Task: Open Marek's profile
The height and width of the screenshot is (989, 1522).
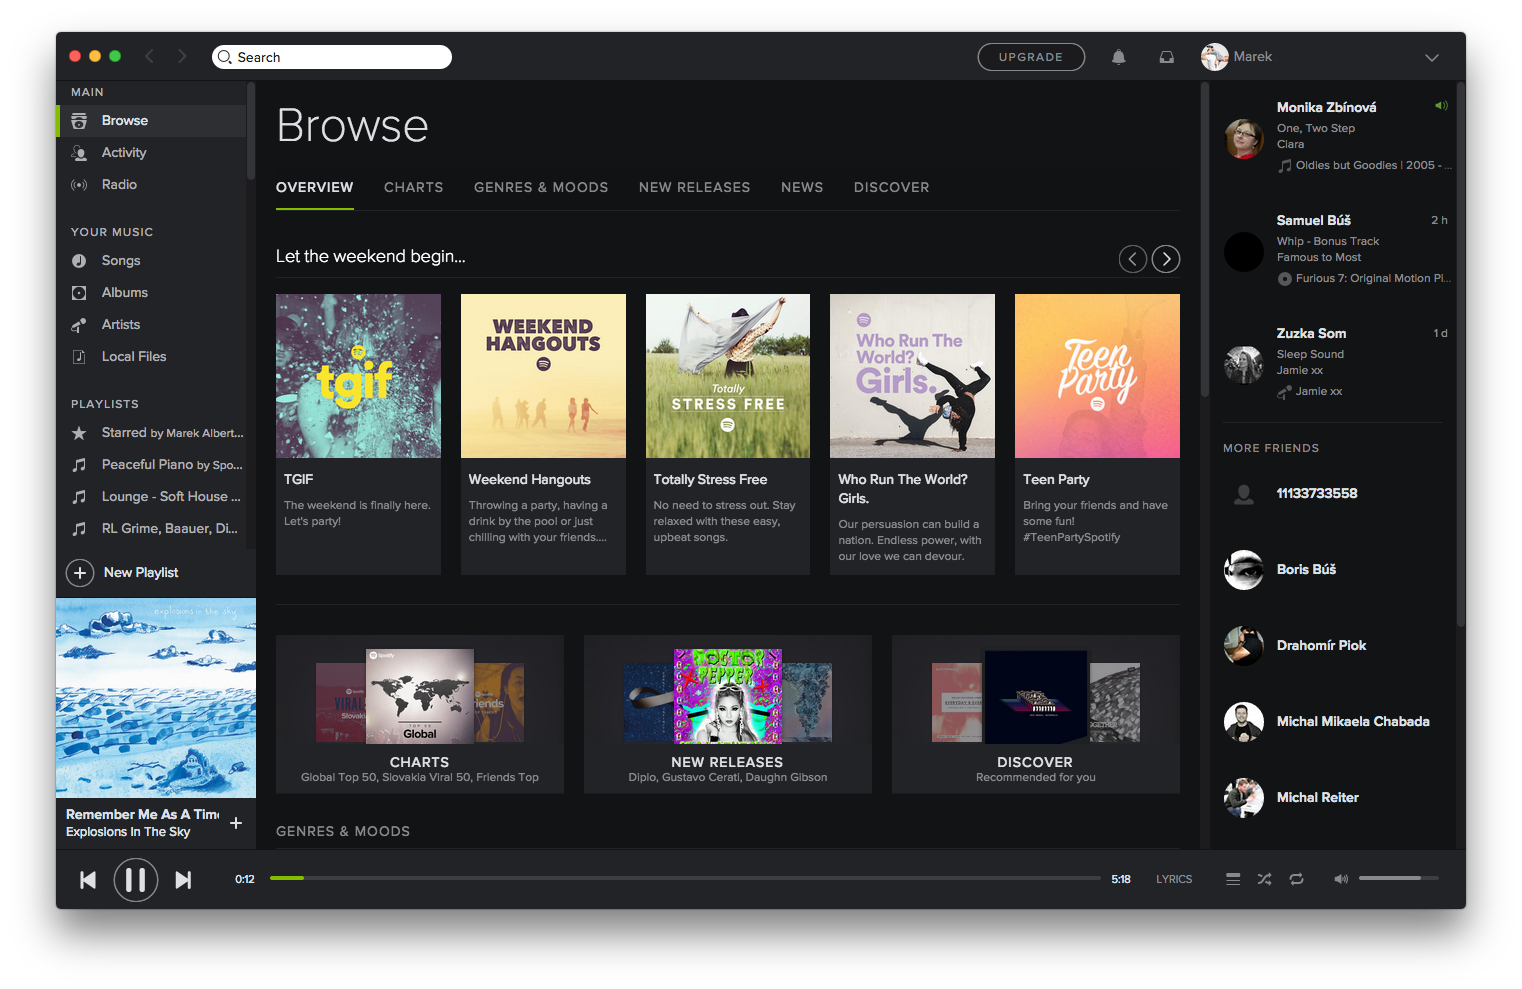Action: click(1237, 57)
